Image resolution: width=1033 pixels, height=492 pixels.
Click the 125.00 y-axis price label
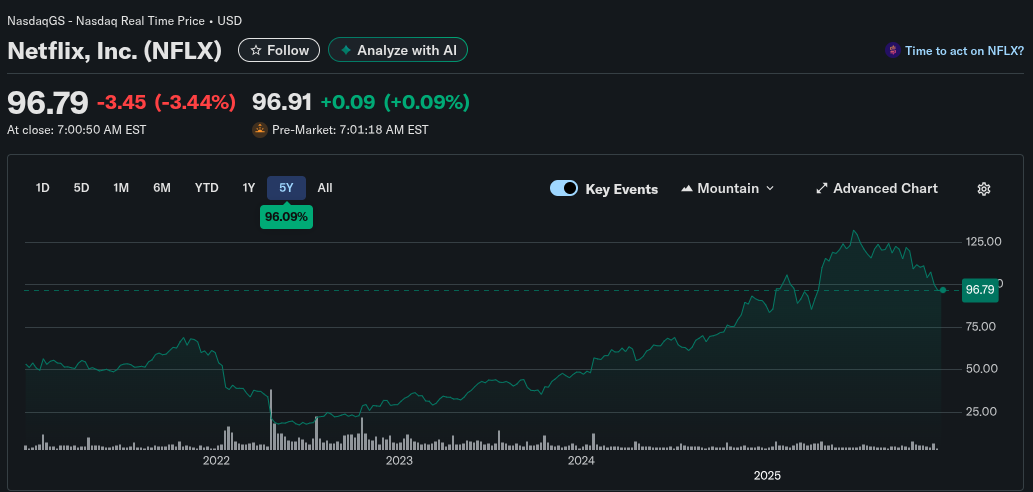point(982,242)
